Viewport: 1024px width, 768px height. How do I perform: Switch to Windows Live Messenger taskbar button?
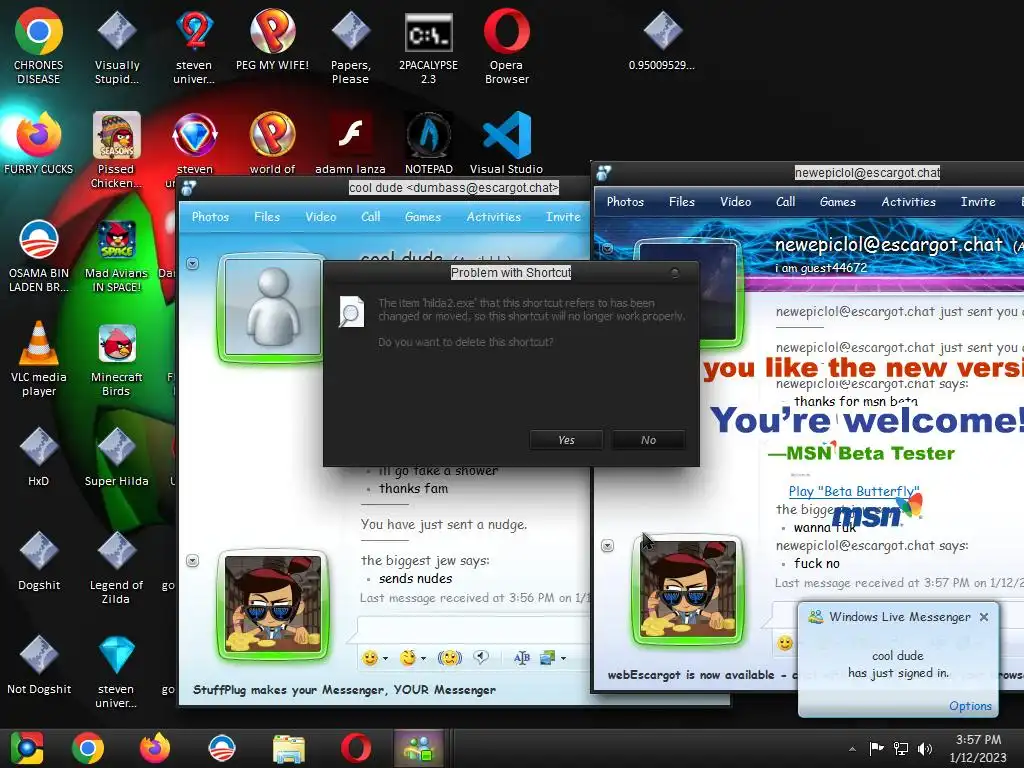(419, 748)
